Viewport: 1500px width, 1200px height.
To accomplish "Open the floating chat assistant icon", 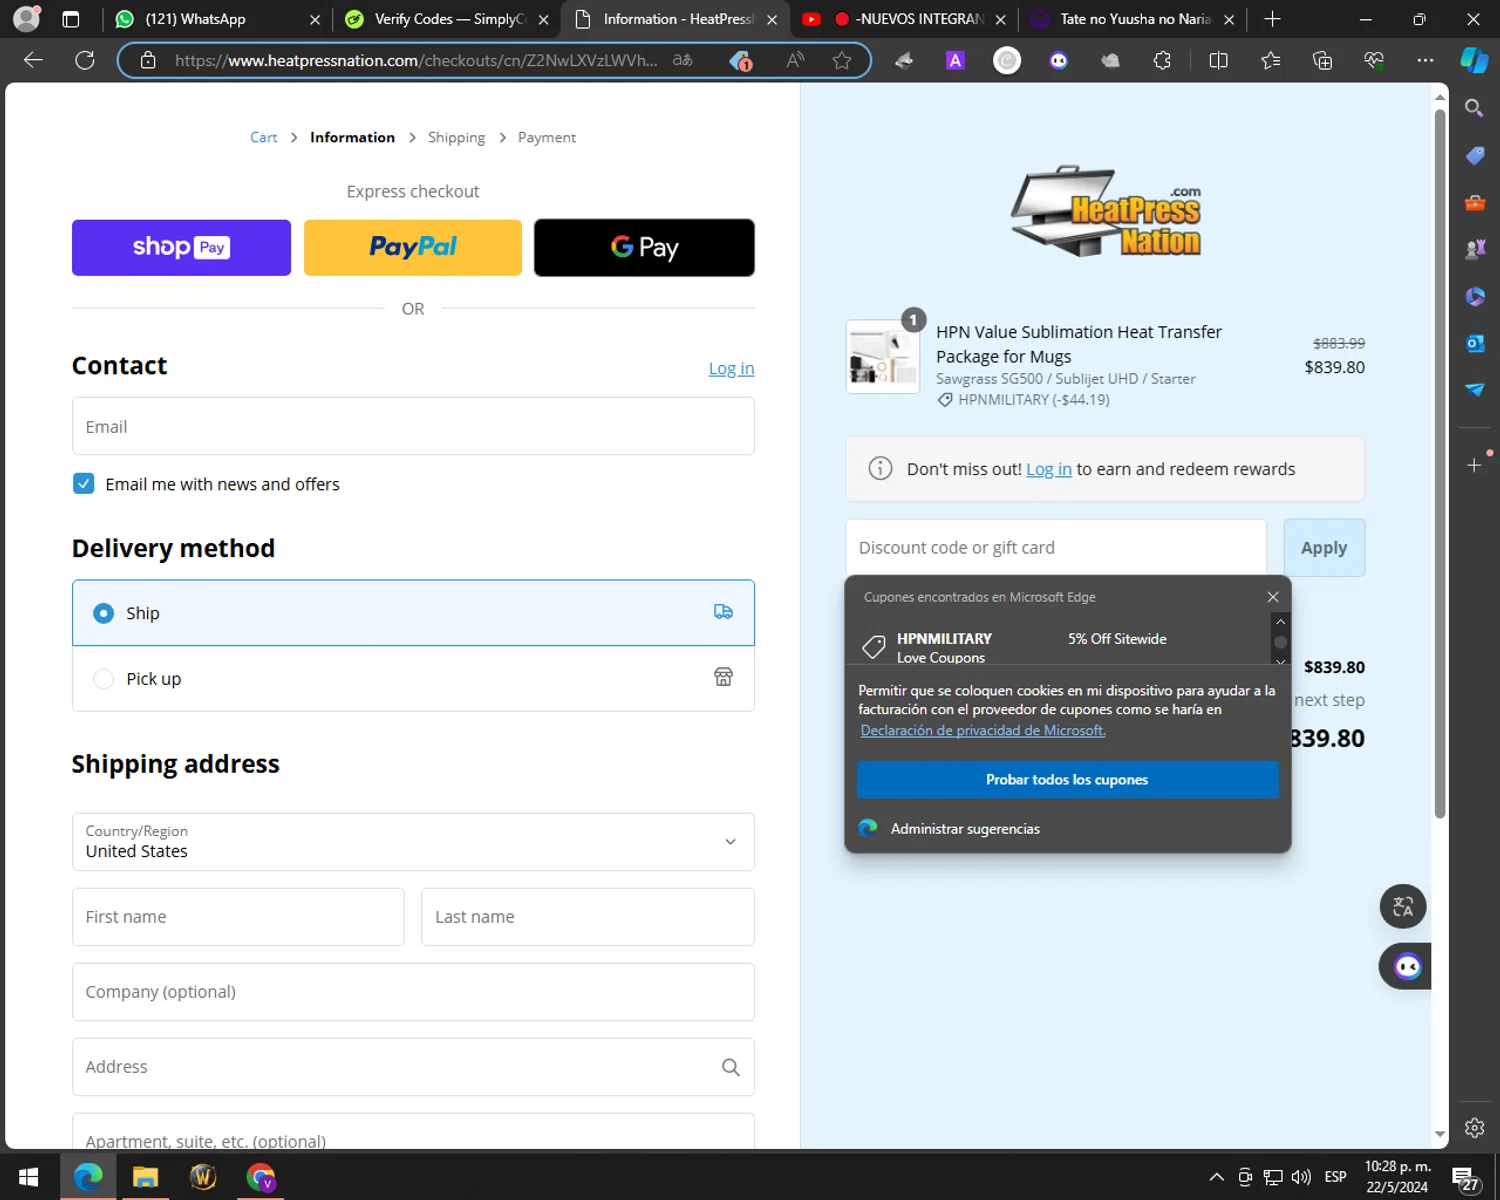I will click(1407, 966).
